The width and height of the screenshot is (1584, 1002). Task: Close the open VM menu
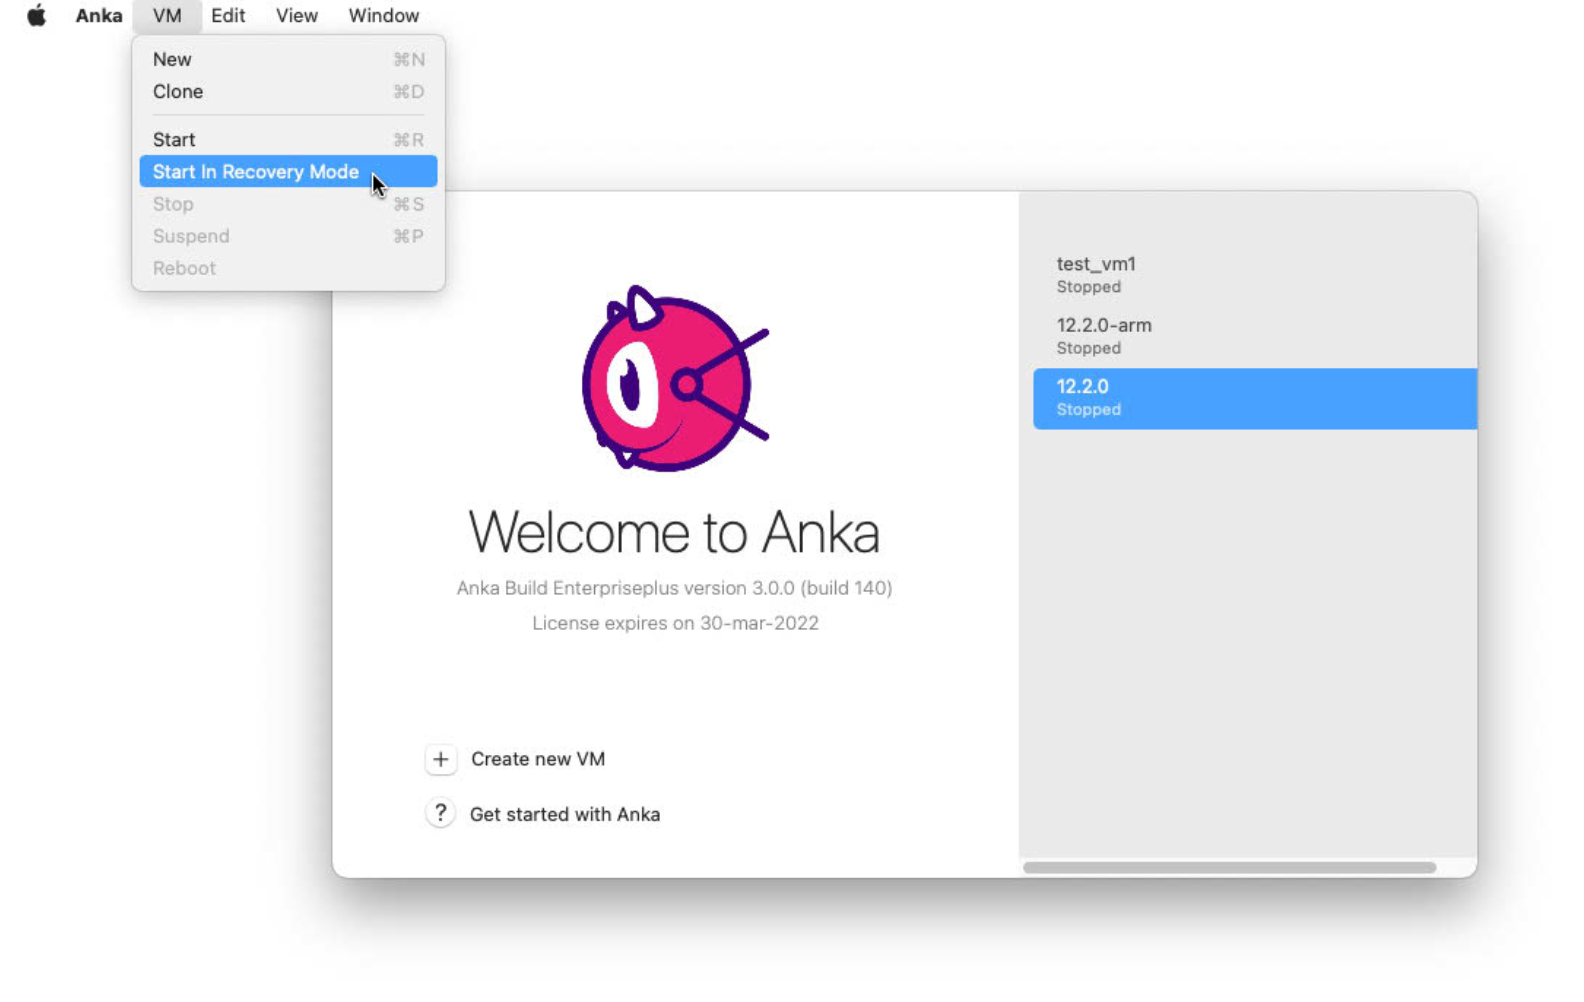[167, 16]
